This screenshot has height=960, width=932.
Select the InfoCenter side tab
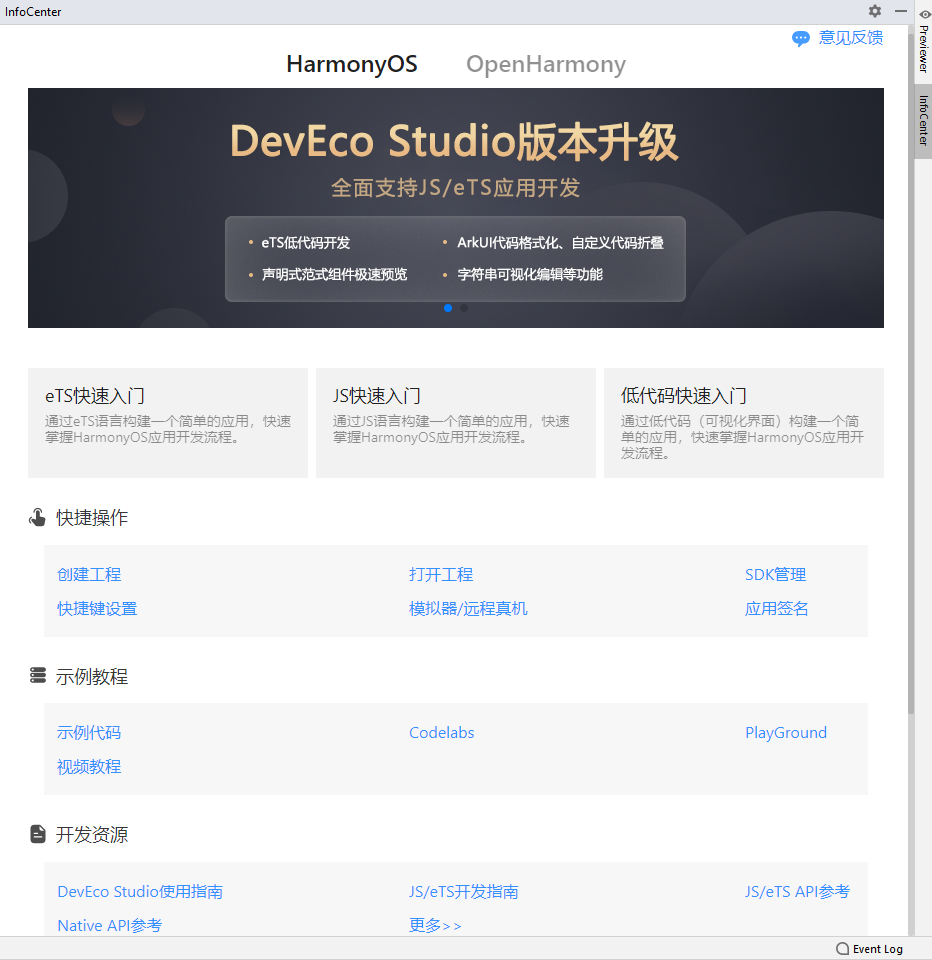click(923, 120)
